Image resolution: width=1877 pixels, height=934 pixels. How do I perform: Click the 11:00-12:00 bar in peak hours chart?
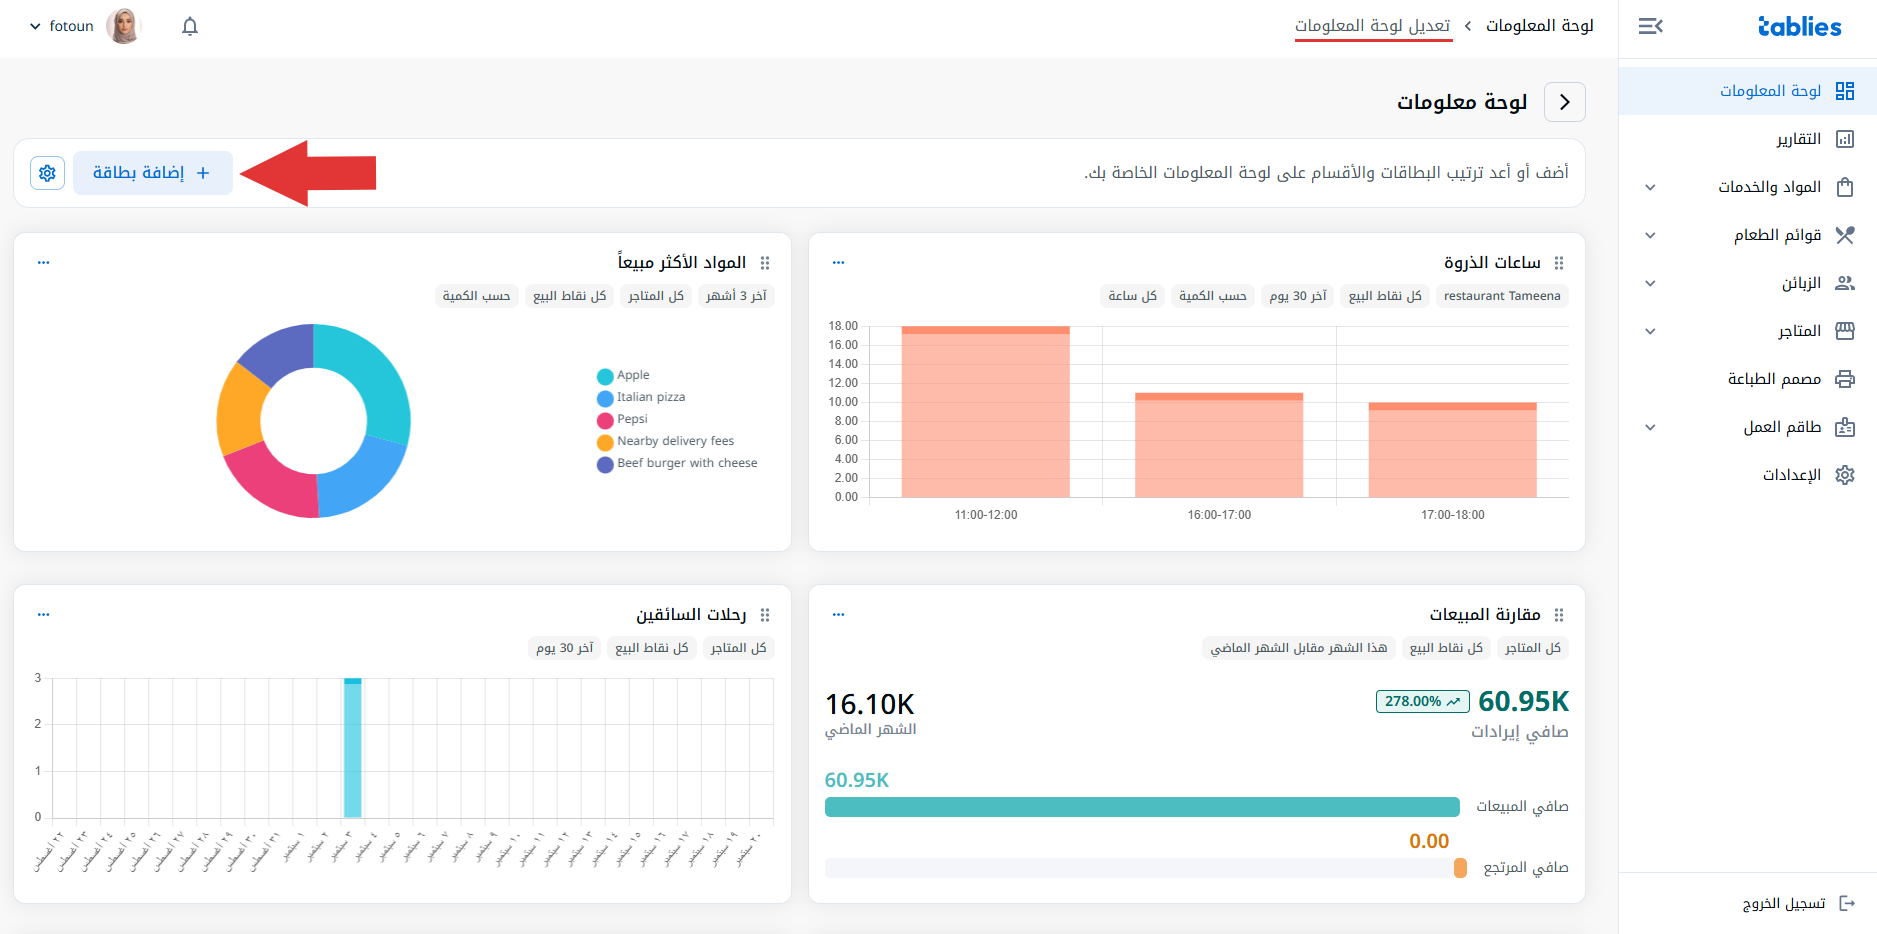(985, 412)
